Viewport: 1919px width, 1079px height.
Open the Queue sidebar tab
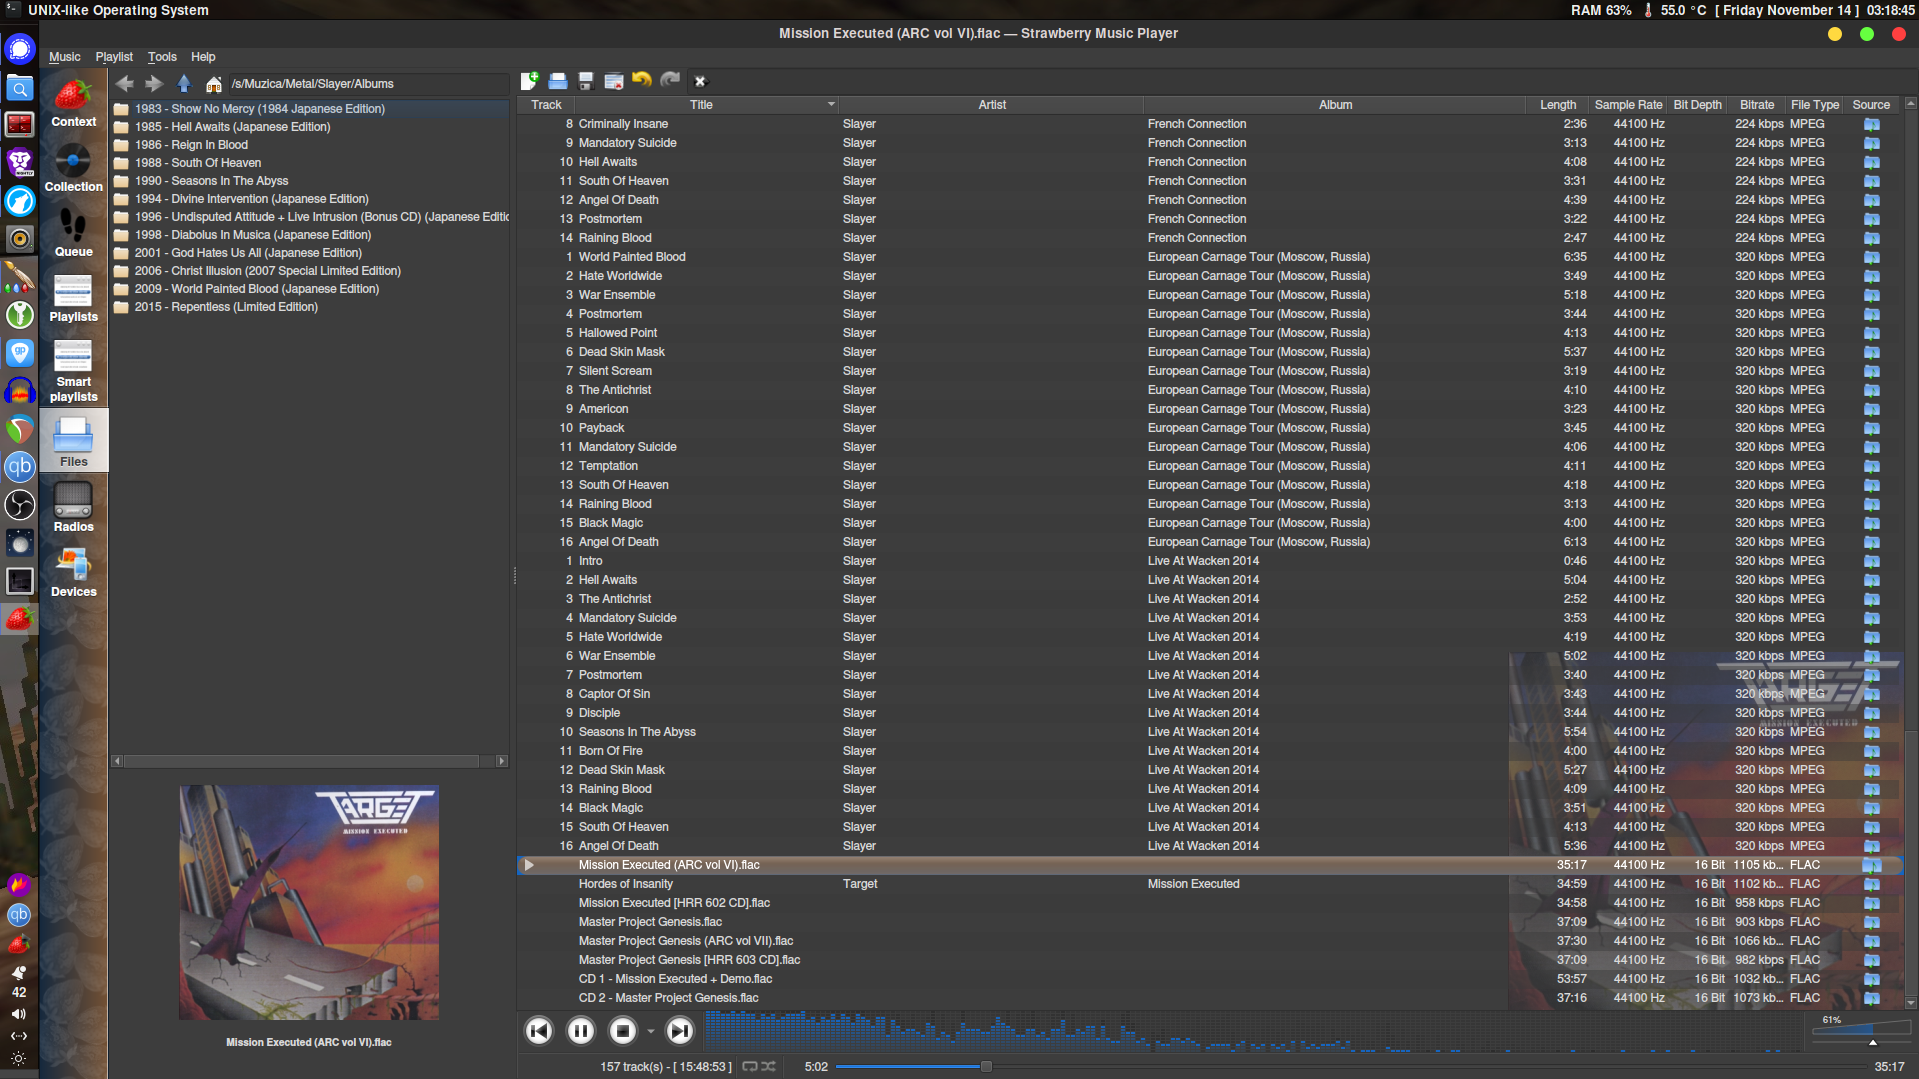point(74,234)
